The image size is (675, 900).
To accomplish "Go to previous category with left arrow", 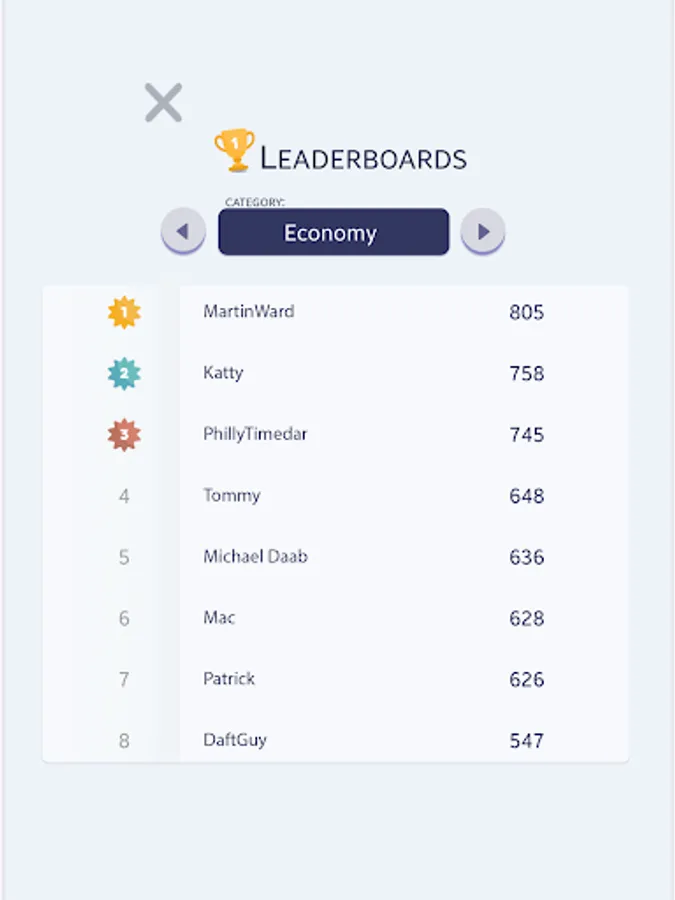I will point(183,231).
